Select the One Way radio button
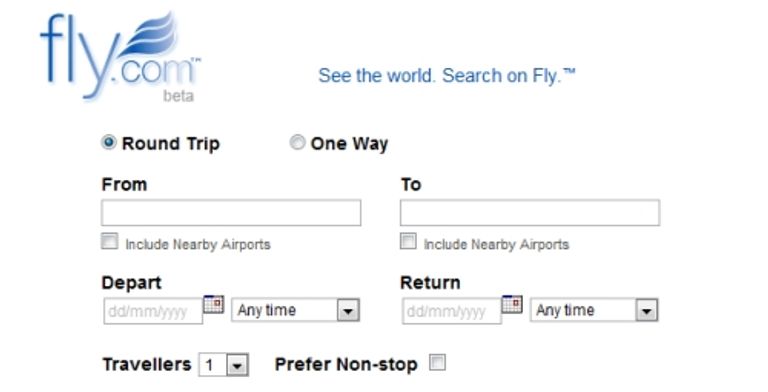 (x=297, y=143)
